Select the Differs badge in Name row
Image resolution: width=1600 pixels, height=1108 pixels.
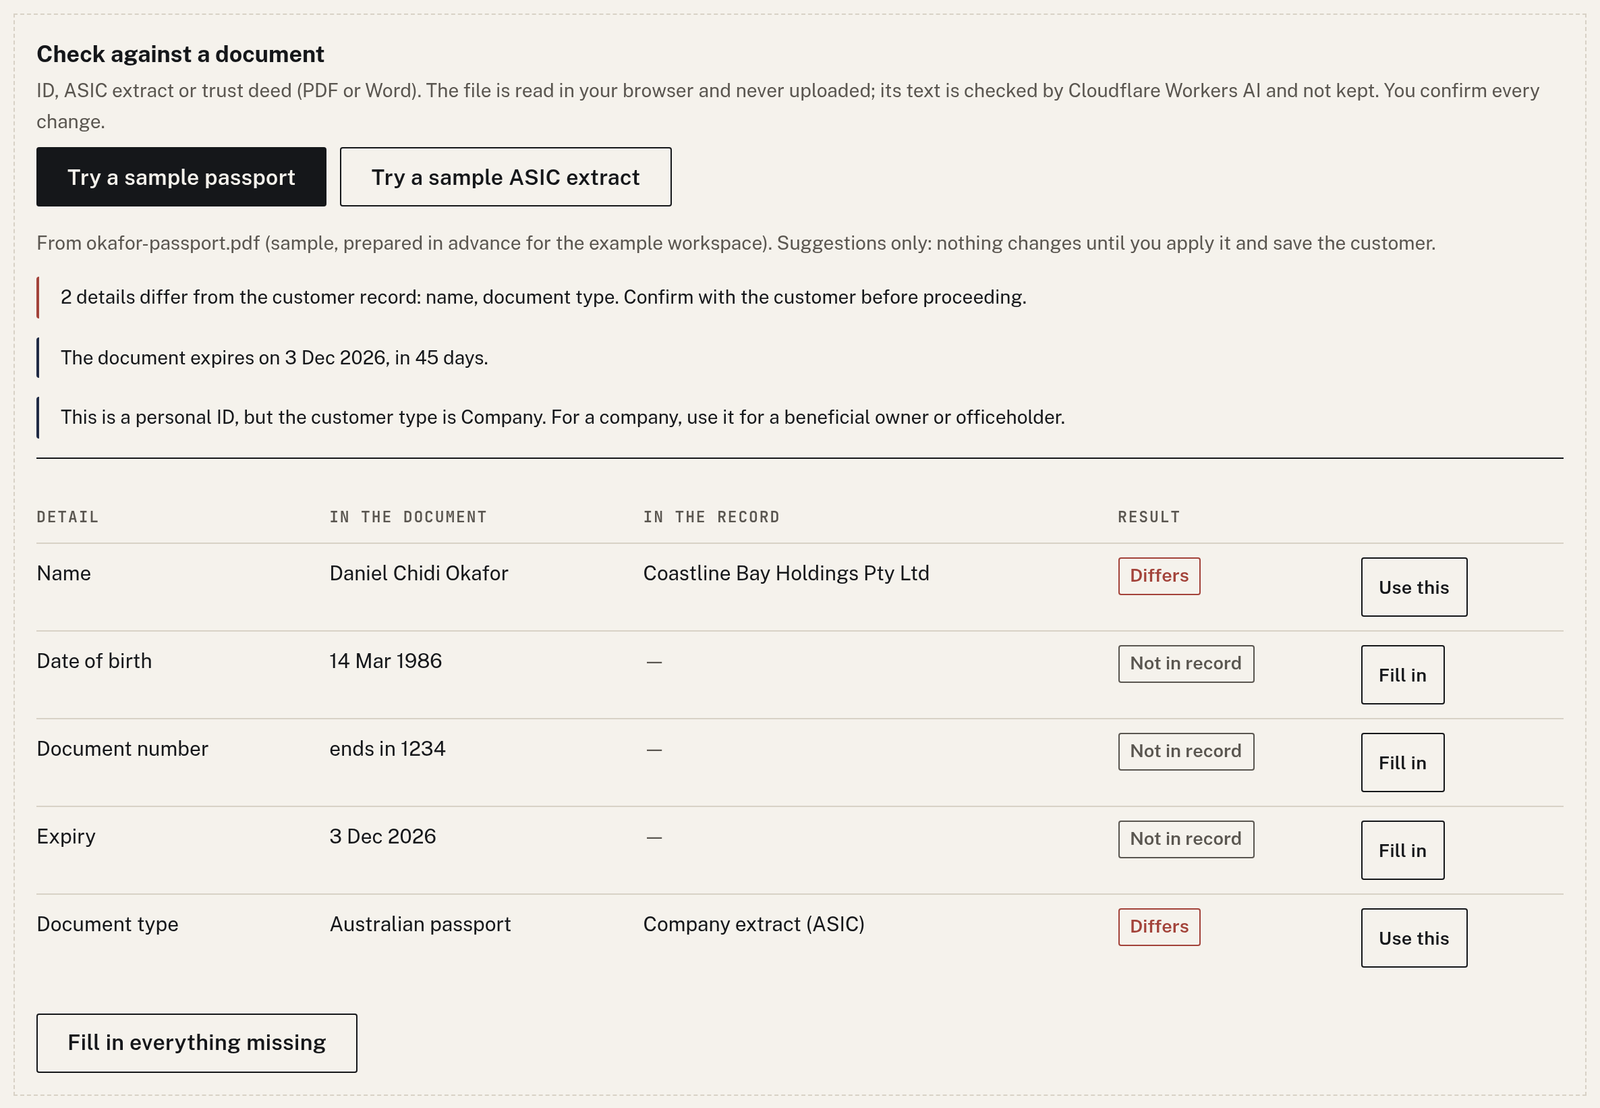pos(1159,576)
